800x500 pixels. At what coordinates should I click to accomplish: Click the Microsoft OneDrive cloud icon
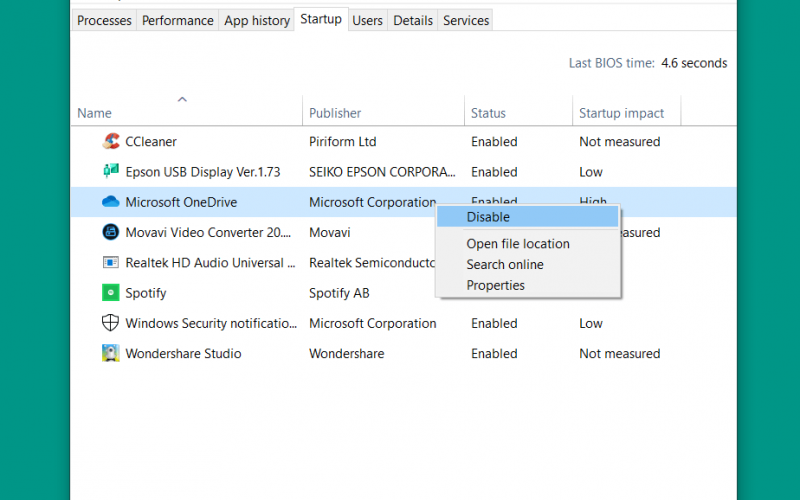(111, 202)
